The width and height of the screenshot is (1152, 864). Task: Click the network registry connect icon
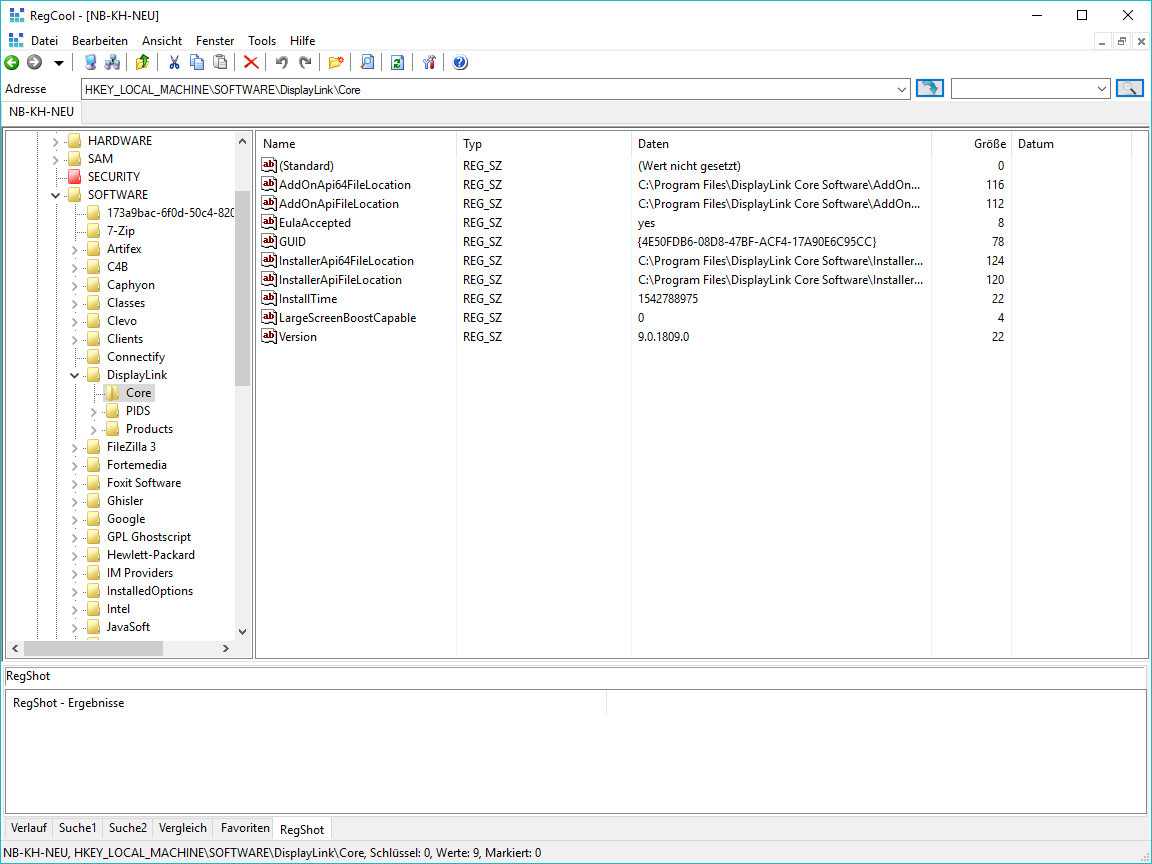coord(112,62)
